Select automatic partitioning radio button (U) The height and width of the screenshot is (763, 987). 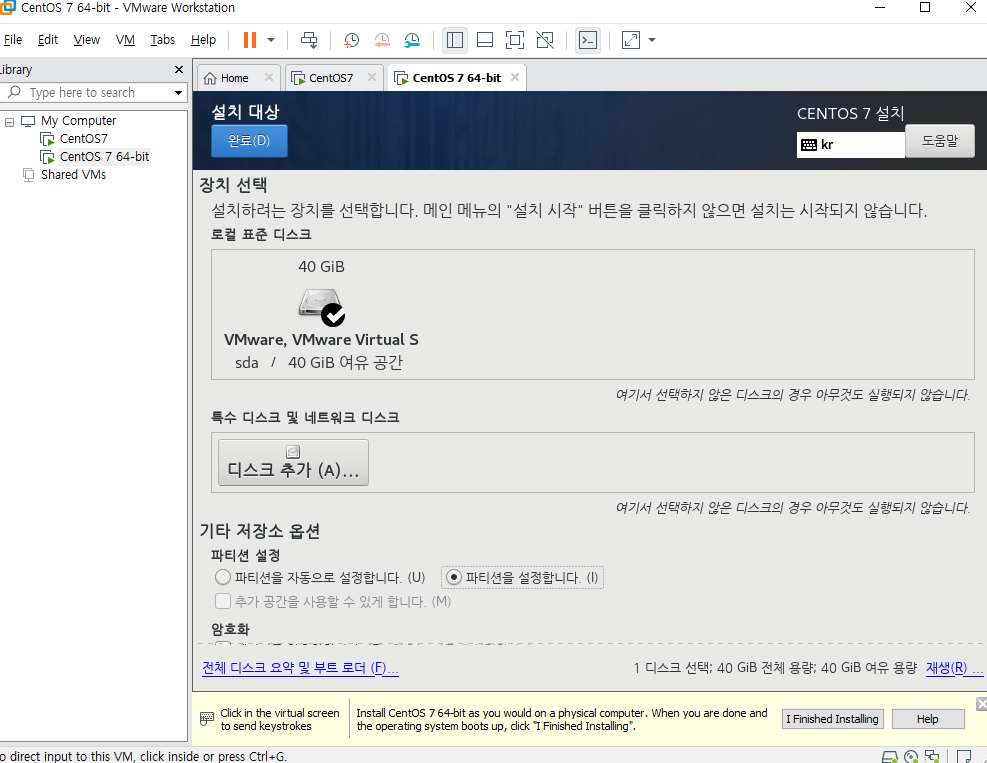pyautogui.click(x=223, y=577)
